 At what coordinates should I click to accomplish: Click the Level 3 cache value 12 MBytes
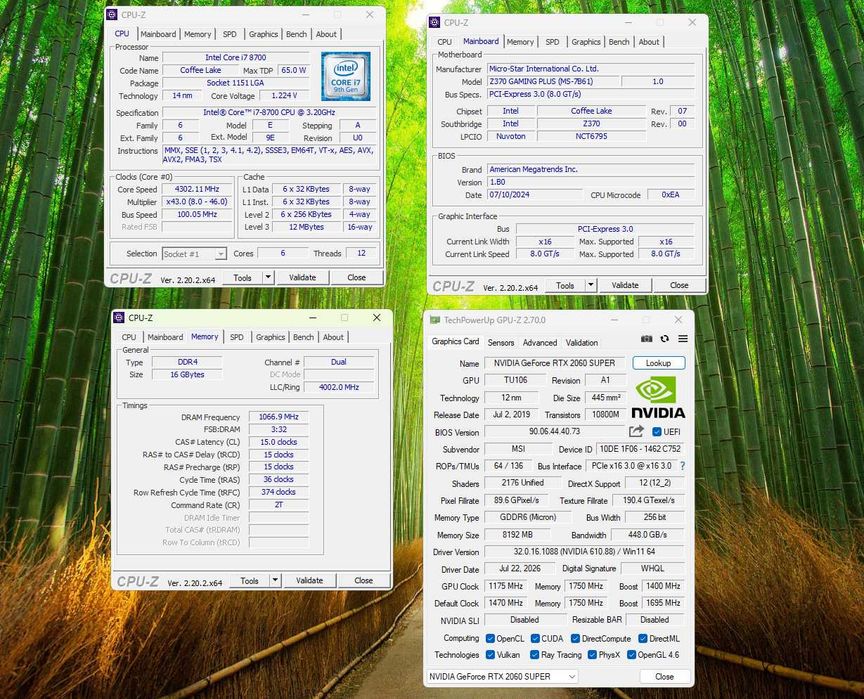pos(306,227)
